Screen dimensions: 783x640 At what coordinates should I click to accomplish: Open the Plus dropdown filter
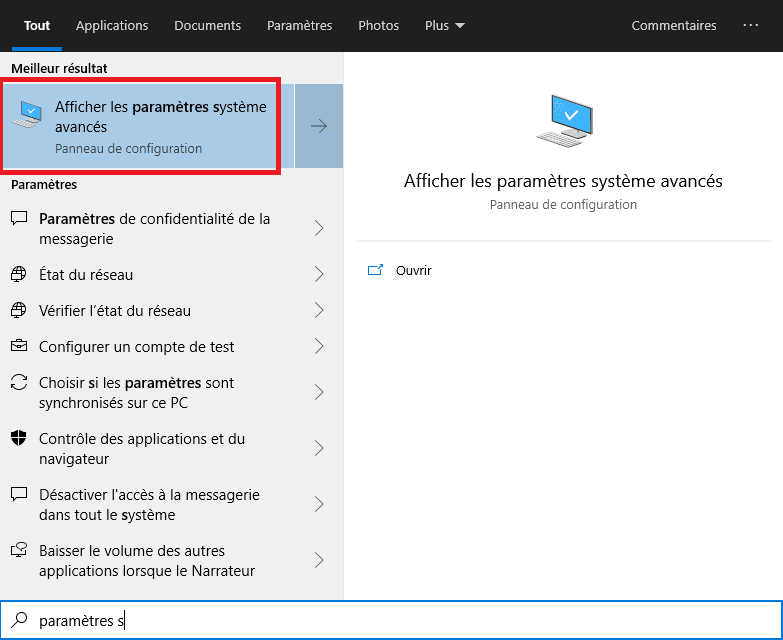[x=444, y=26]
